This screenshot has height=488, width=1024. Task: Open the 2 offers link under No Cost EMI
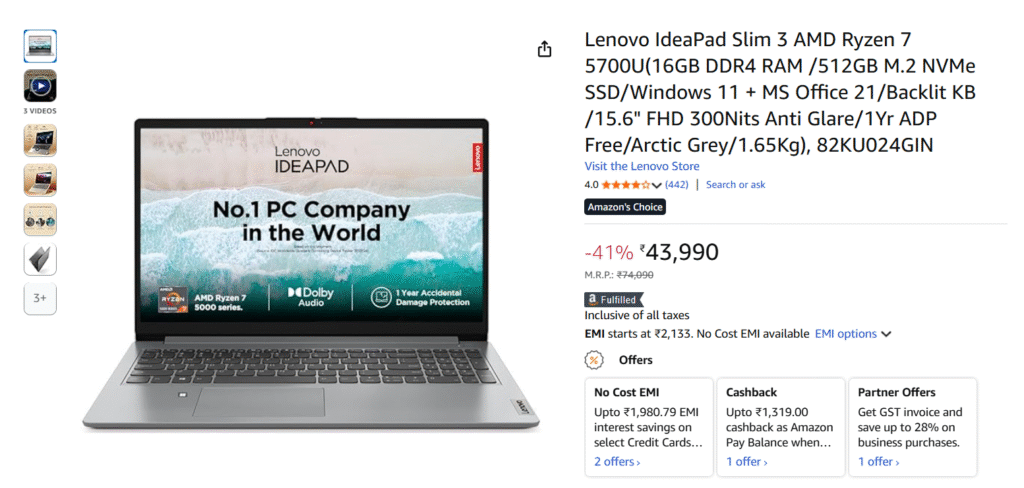[617, 462]
